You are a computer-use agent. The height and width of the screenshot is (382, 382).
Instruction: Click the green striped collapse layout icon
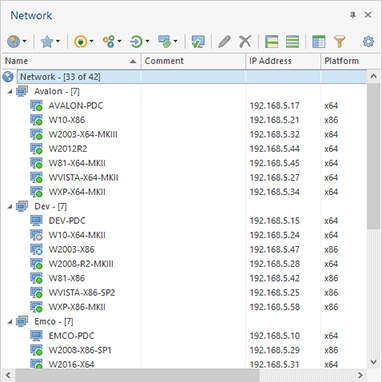tap(292, 42)
